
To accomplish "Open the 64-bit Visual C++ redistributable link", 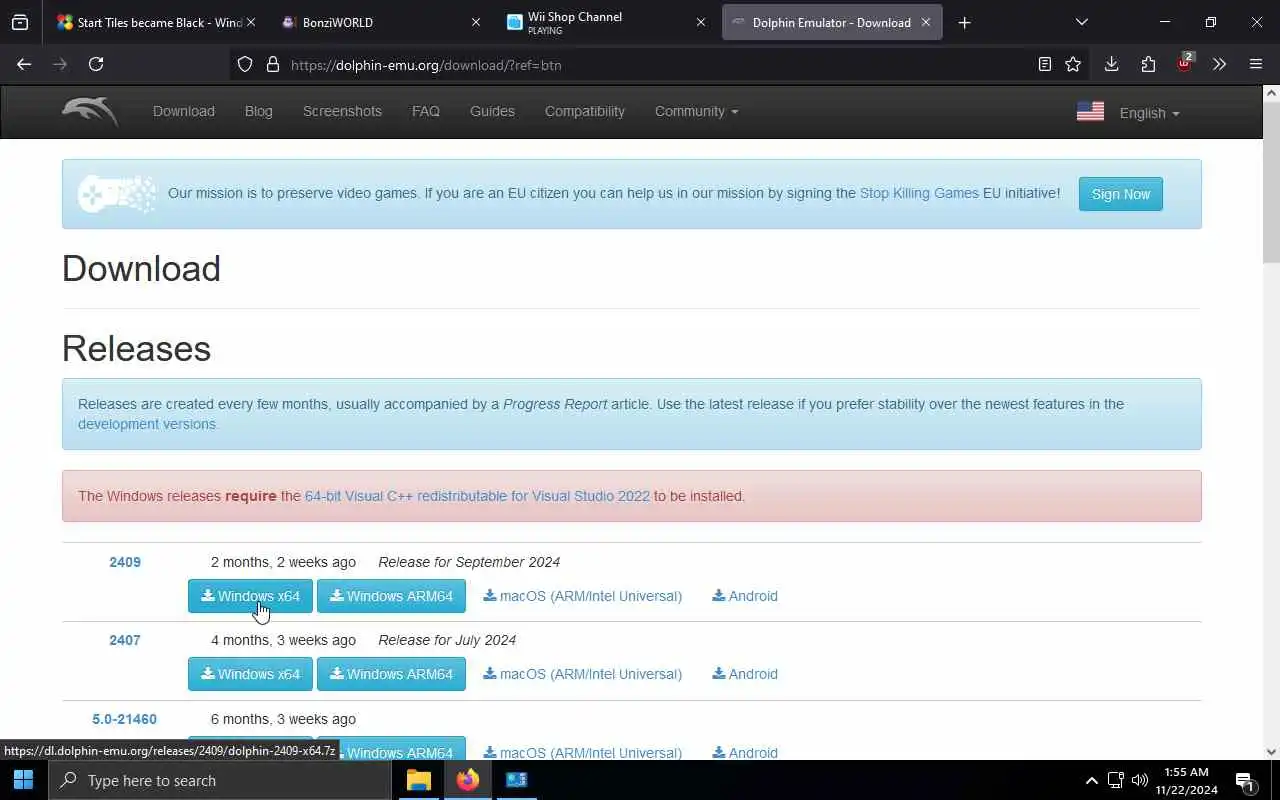I will click(477, 496).
